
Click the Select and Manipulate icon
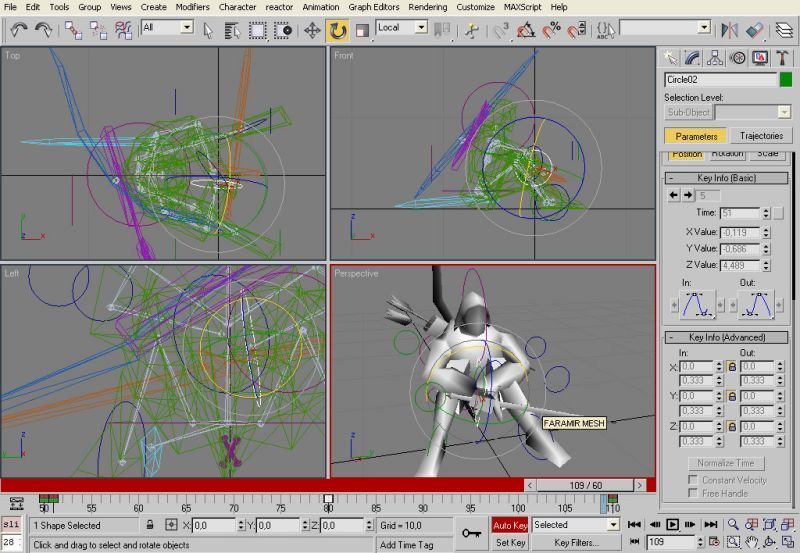[472, 31]
